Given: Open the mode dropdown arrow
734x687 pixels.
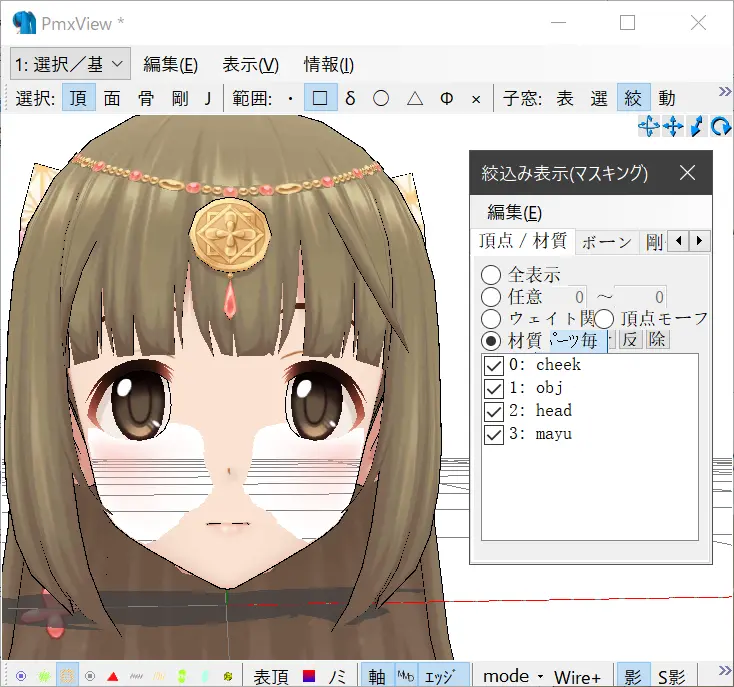Looking at the screenshot, I should (541, 677).
